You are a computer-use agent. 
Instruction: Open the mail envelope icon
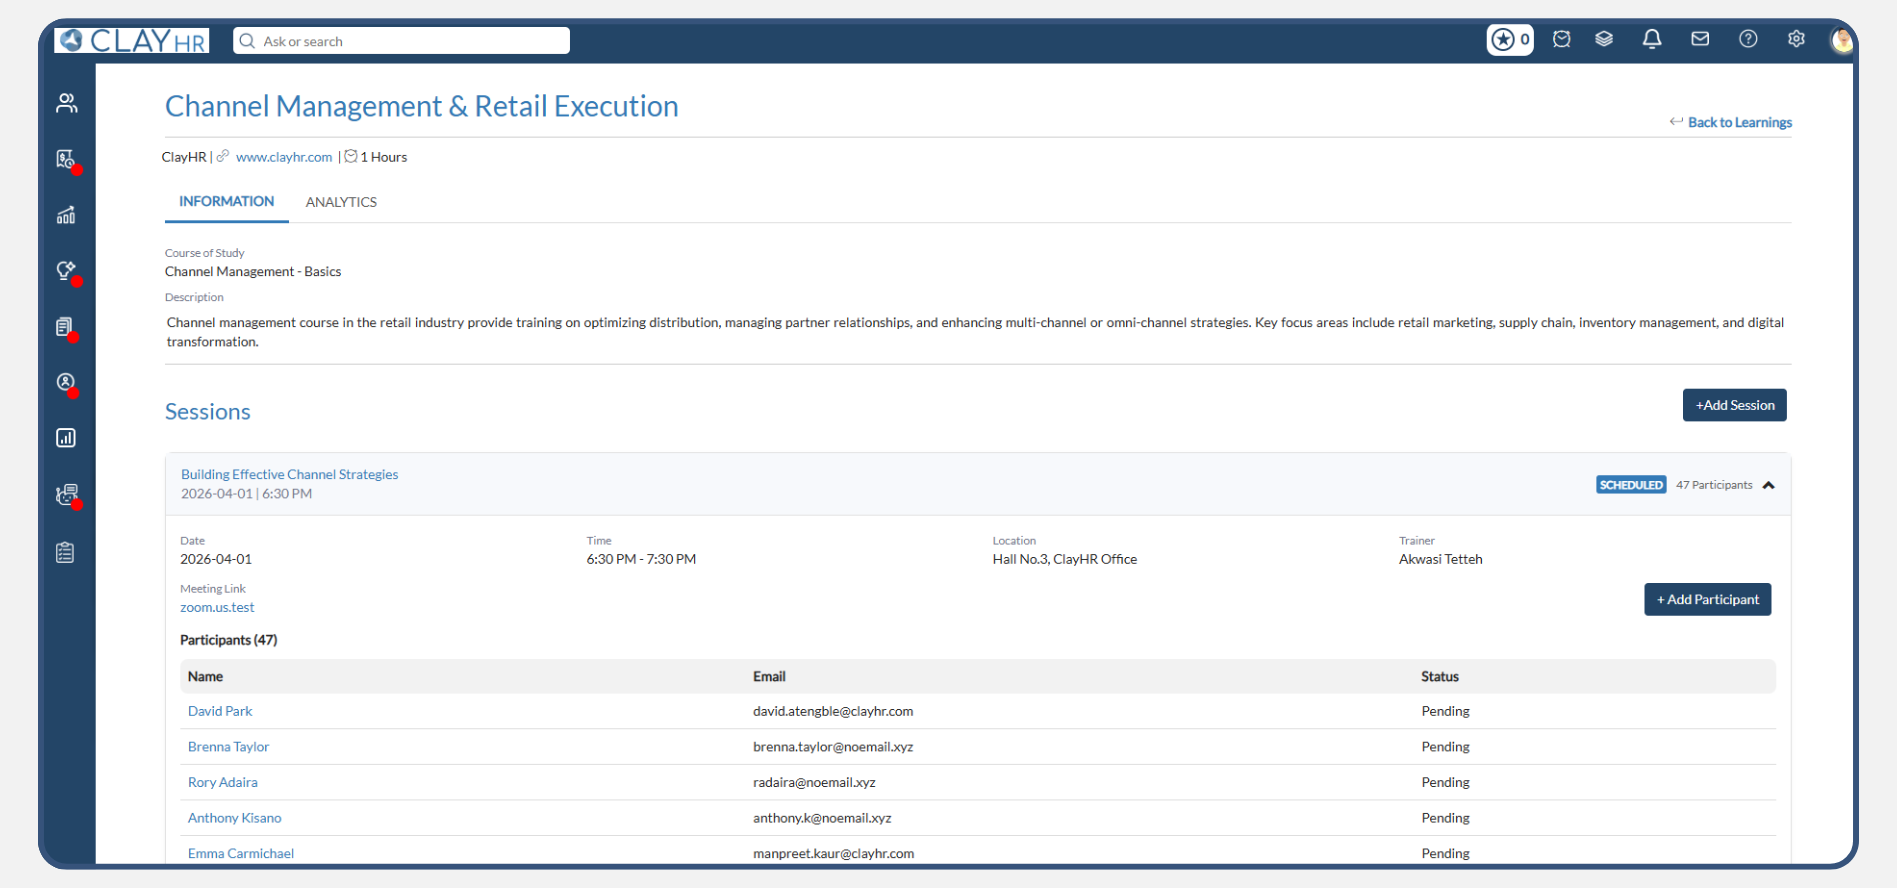1700,39
